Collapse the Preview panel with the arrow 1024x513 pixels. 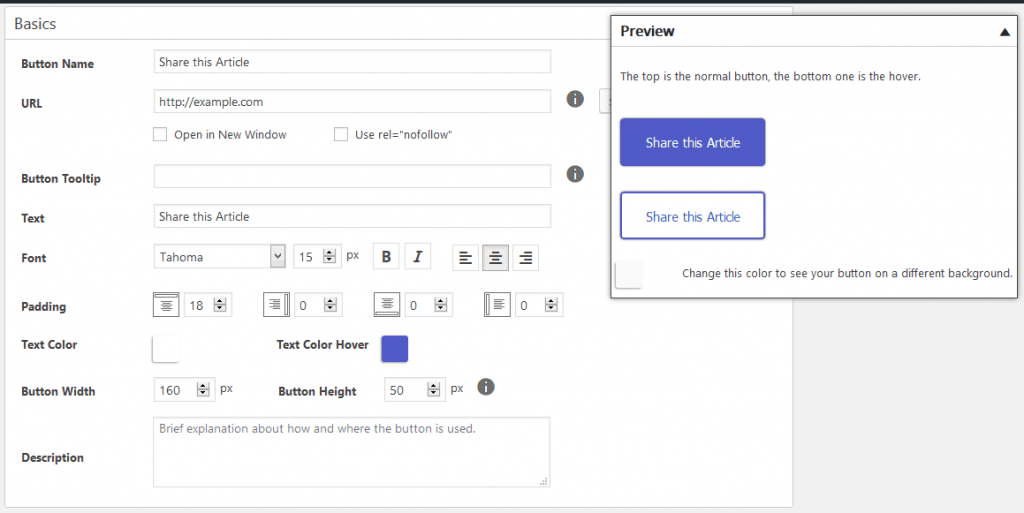(x=1004, y=32)
